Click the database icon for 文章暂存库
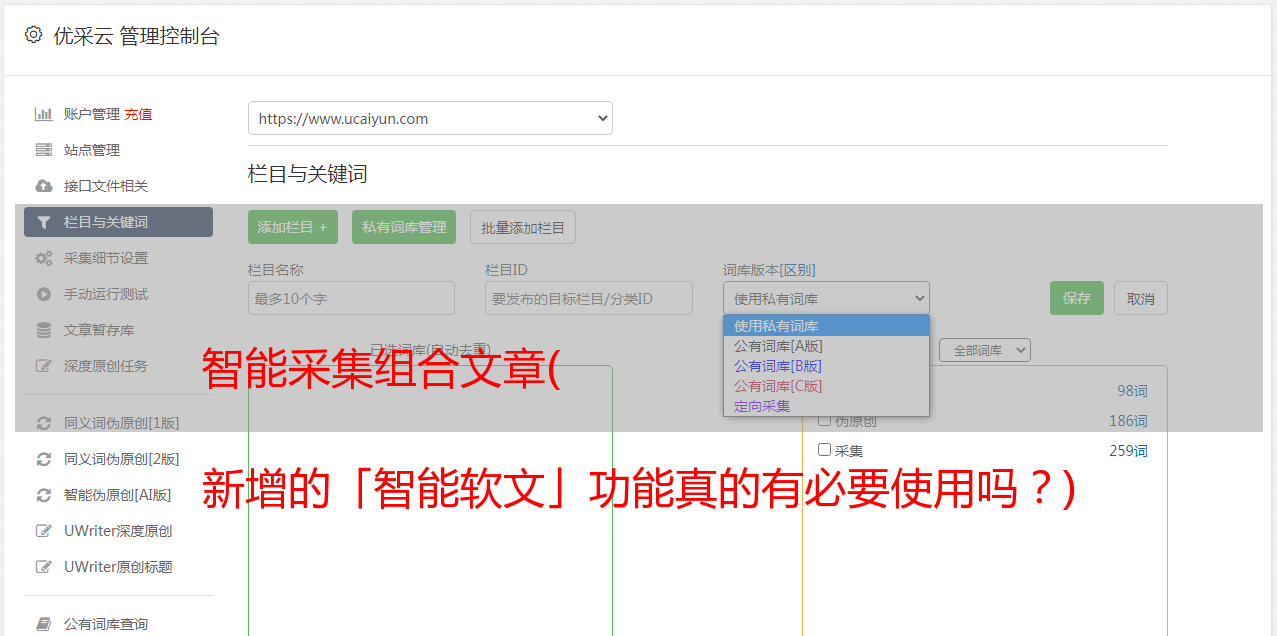The image size is (1277, 636). point(43,330)
